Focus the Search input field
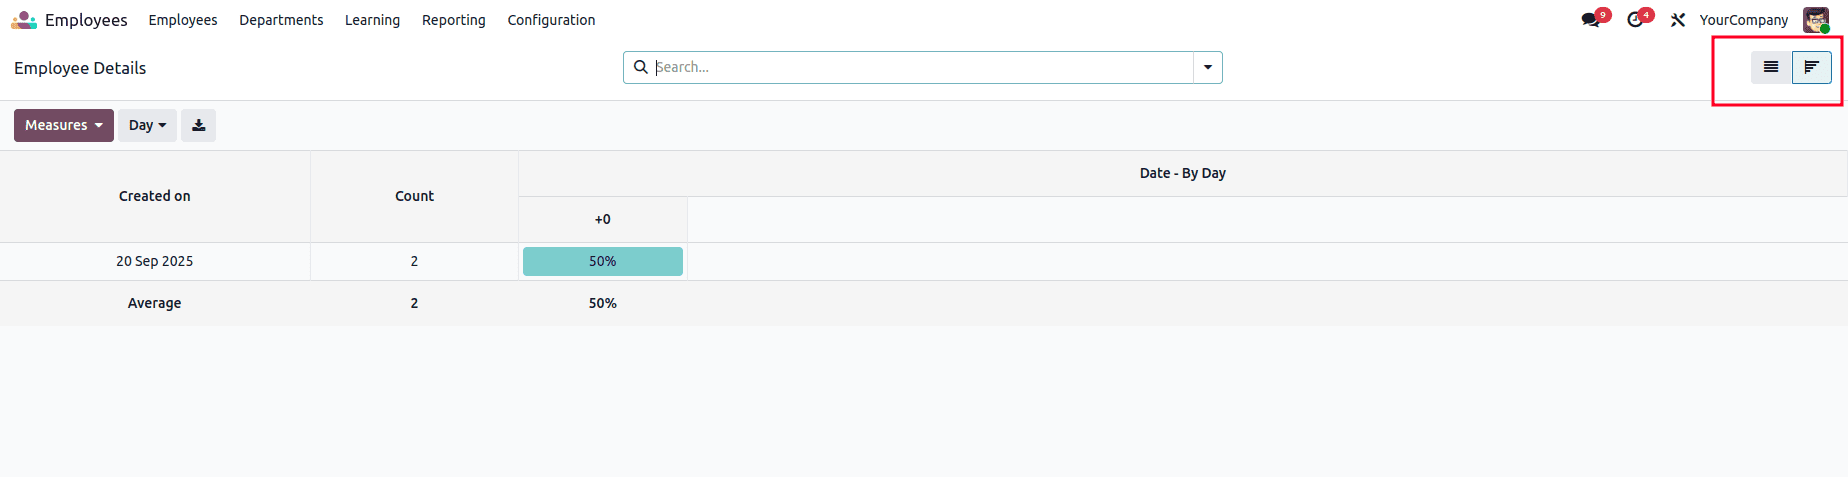 pyautogui.click(x=920, y=67)
